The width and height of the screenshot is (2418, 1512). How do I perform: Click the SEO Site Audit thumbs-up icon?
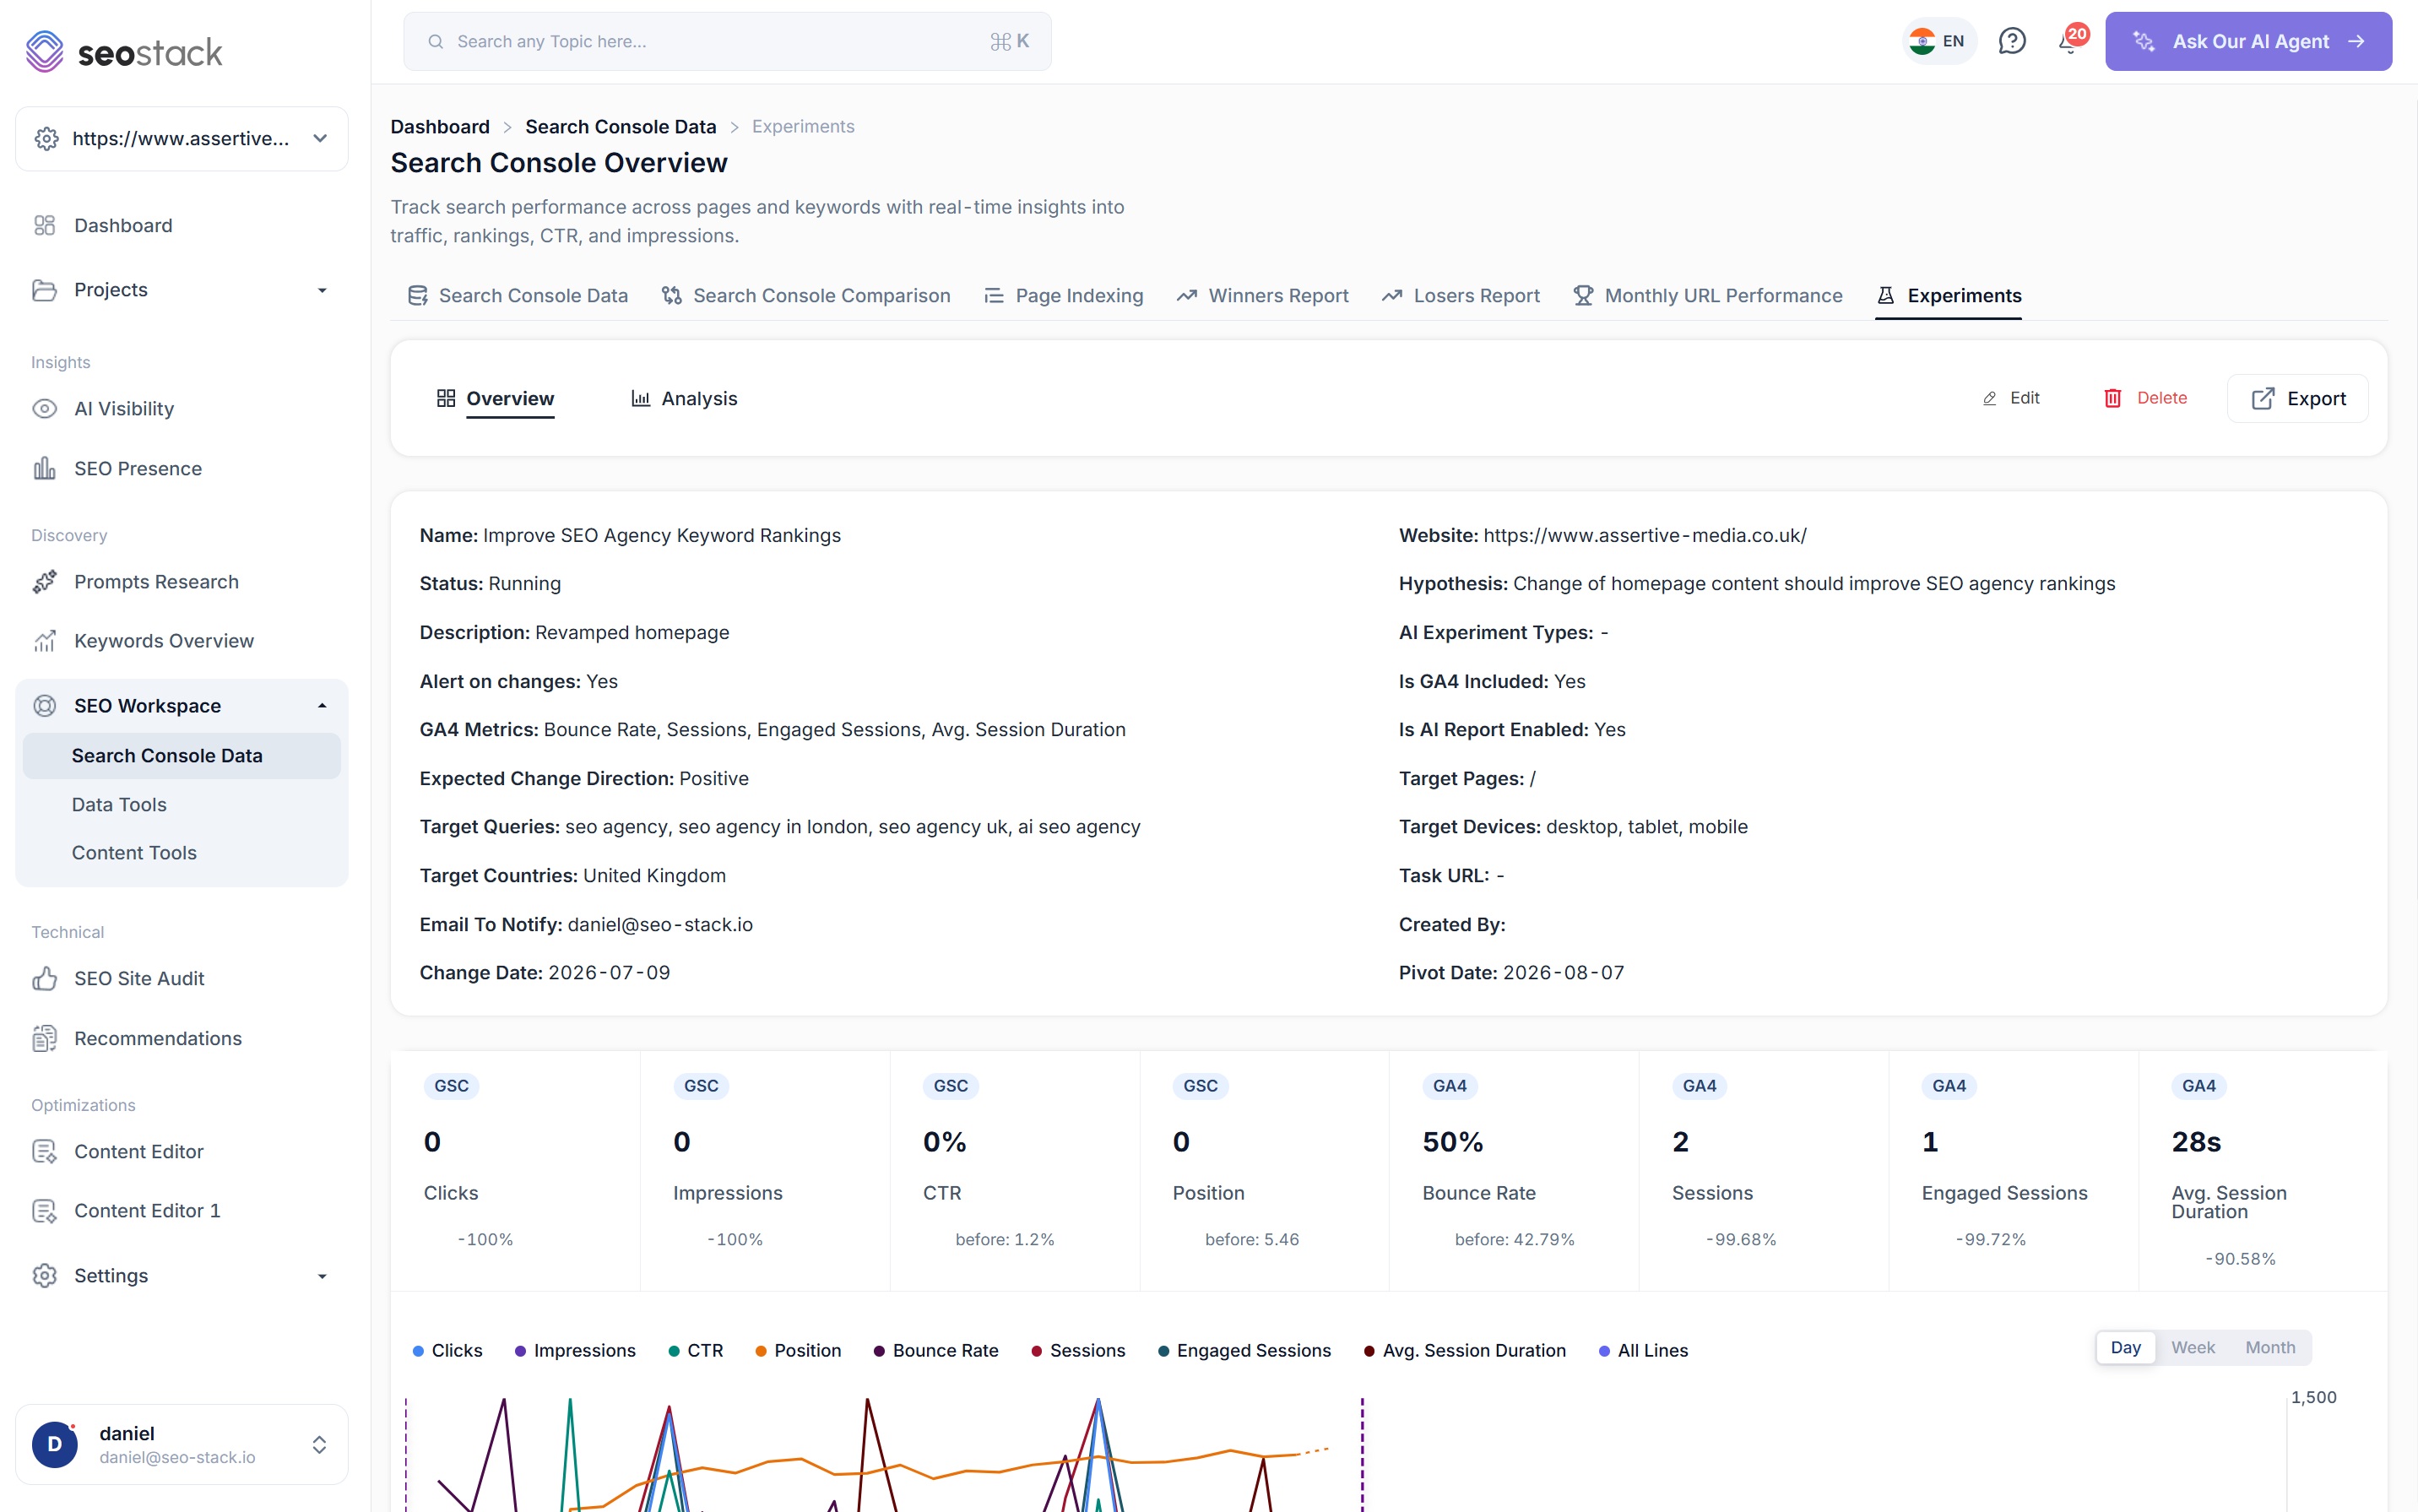point(44,978)
